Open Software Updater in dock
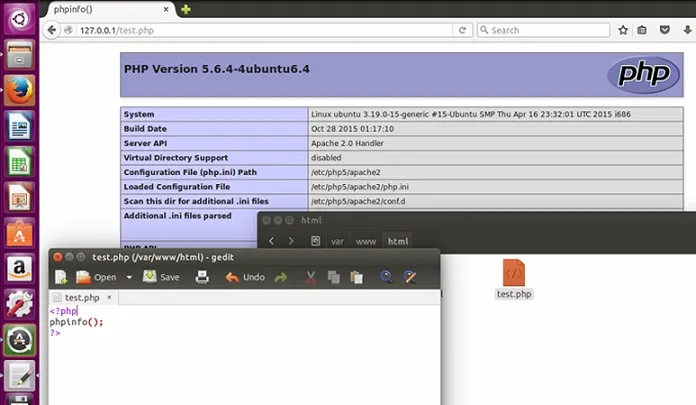696x405 pixels. point(19,340)
